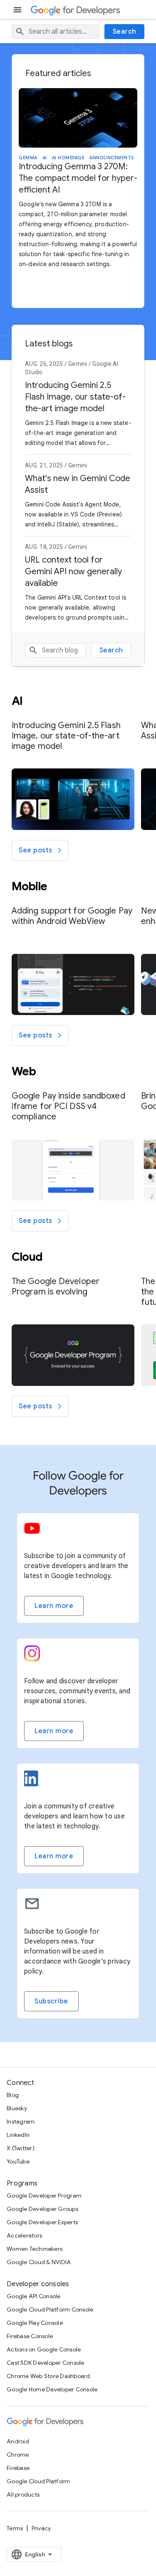
Task: Open the Blog footer link
Action: 13,2095
